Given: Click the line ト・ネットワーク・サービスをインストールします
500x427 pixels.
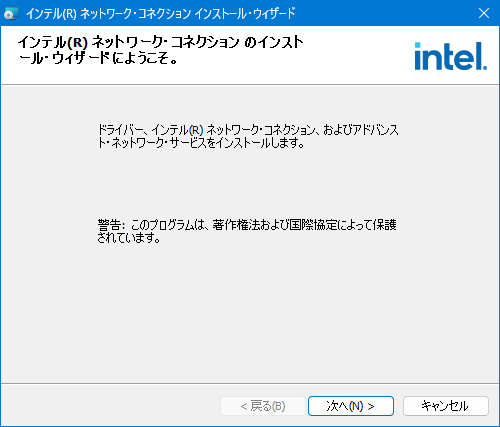Looking at the screenshot, I should [x=201, y=143].
